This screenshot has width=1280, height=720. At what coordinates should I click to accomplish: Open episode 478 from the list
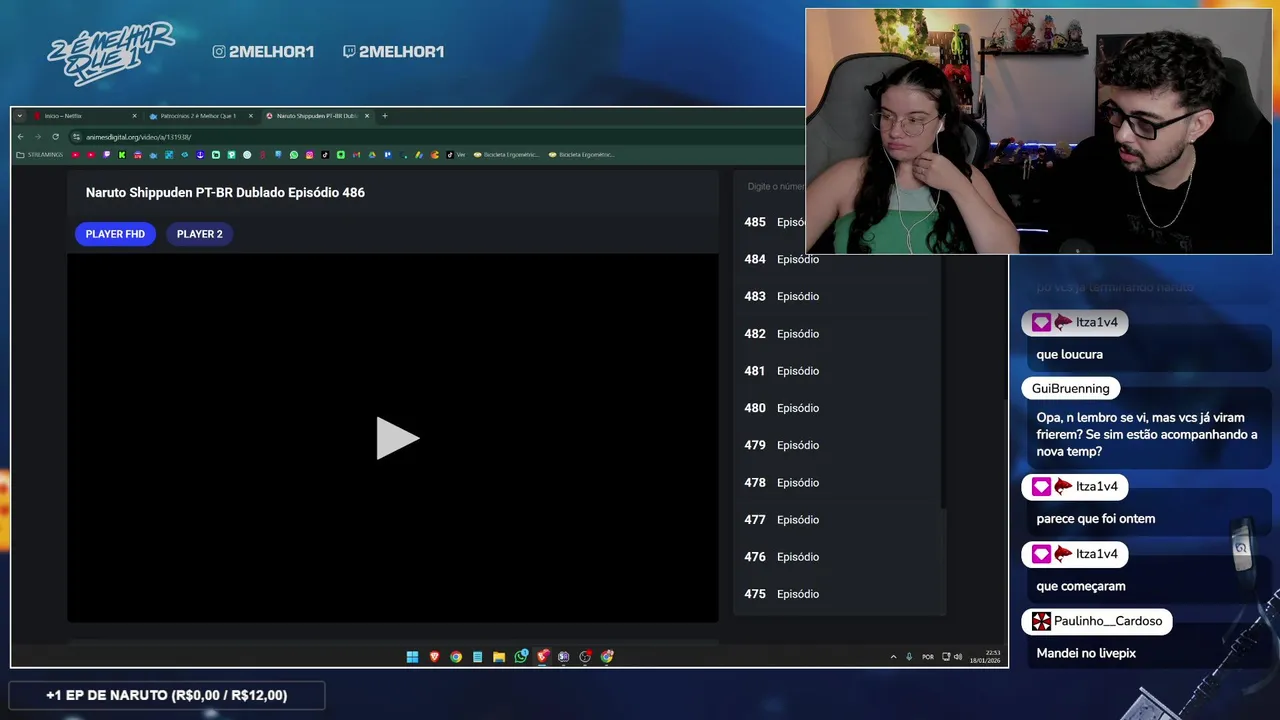coord(837,482)
